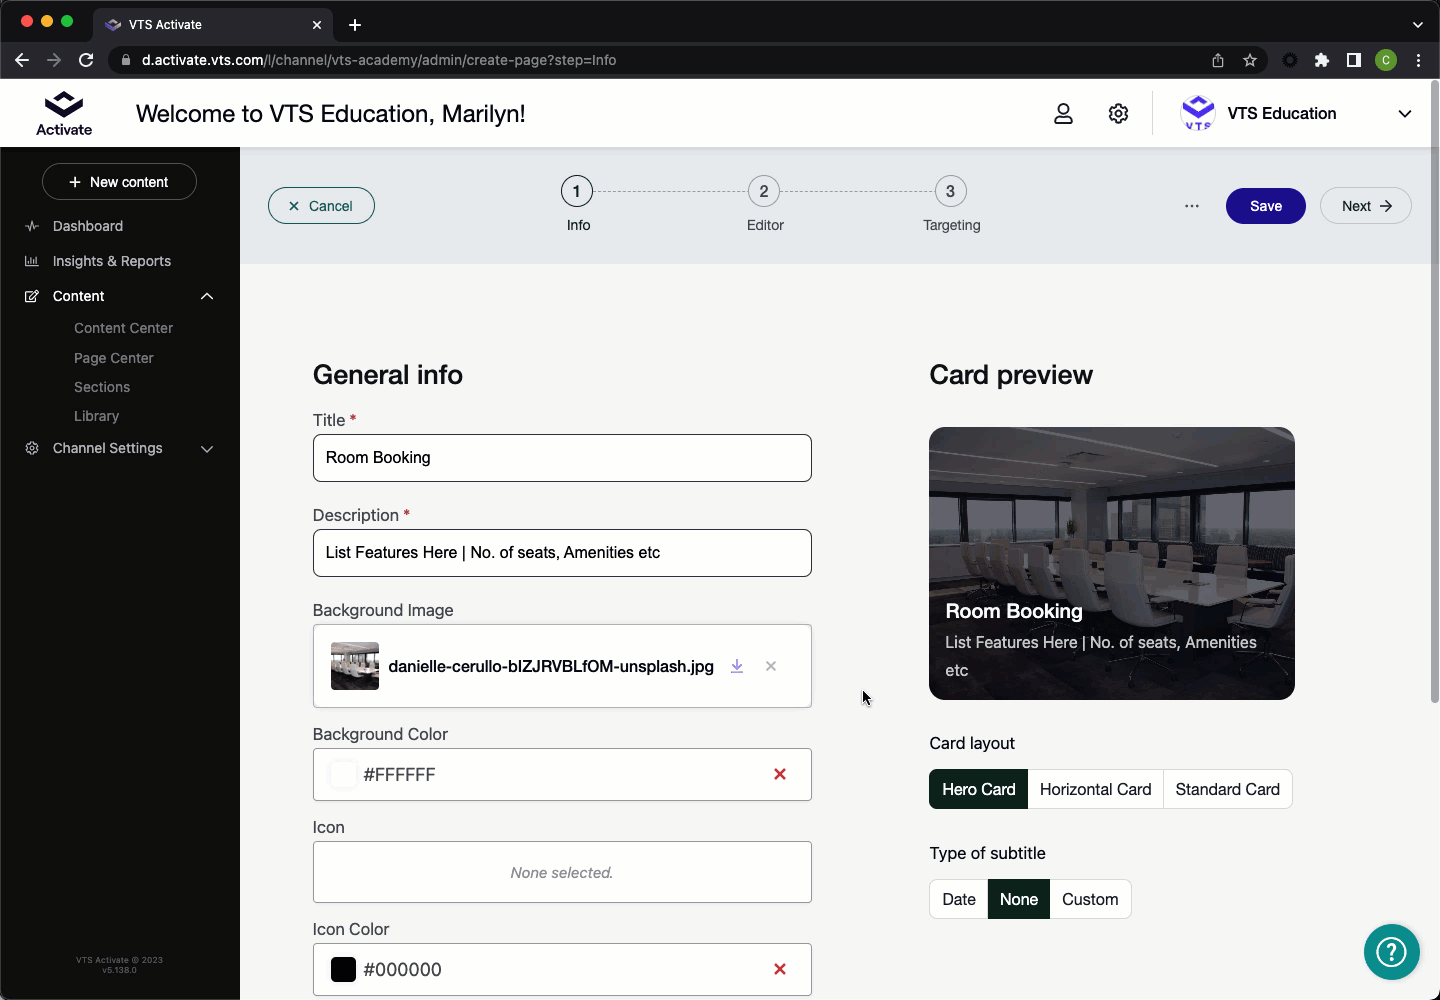Remove the background image file
This screenshot has width=1440, height=1000.
(x=771, y=666)
